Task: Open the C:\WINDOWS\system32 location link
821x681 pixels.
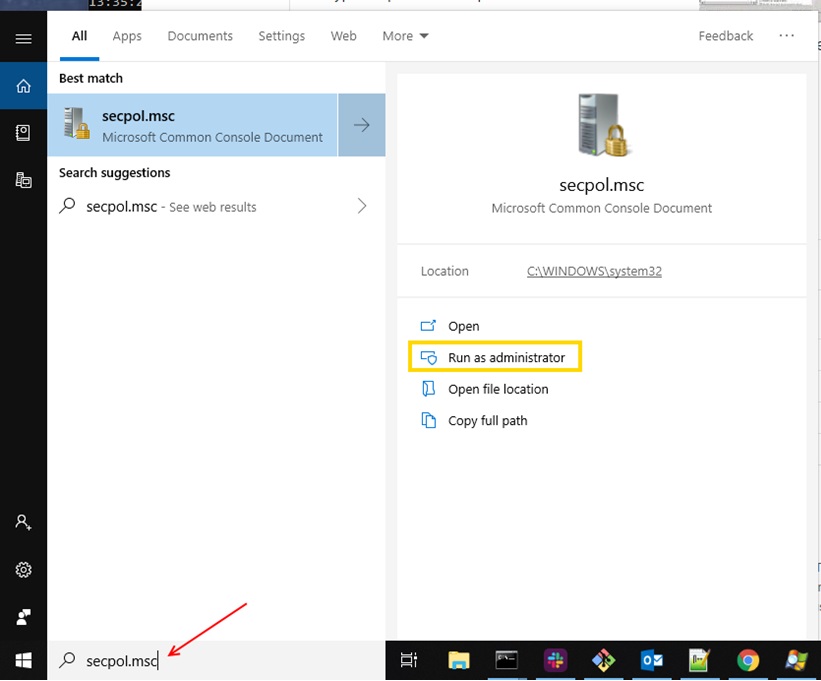Action: click(594, 271)
